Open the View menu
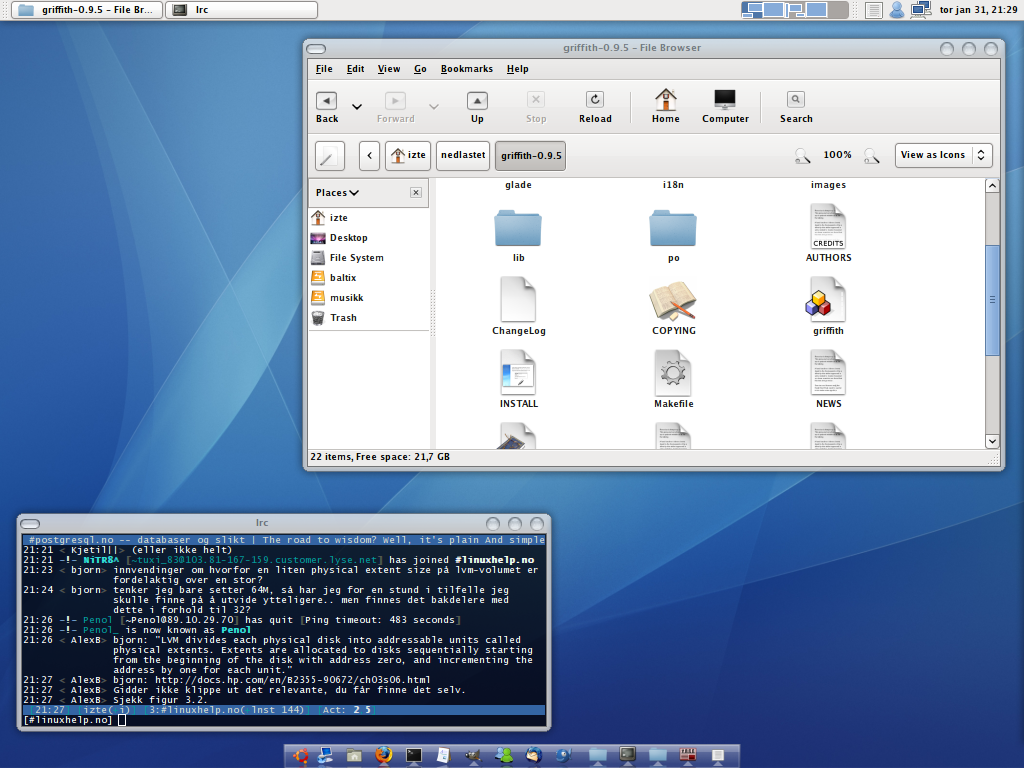Image resolution: width=1024 pixels, height=768 pixels. (389, 69)
